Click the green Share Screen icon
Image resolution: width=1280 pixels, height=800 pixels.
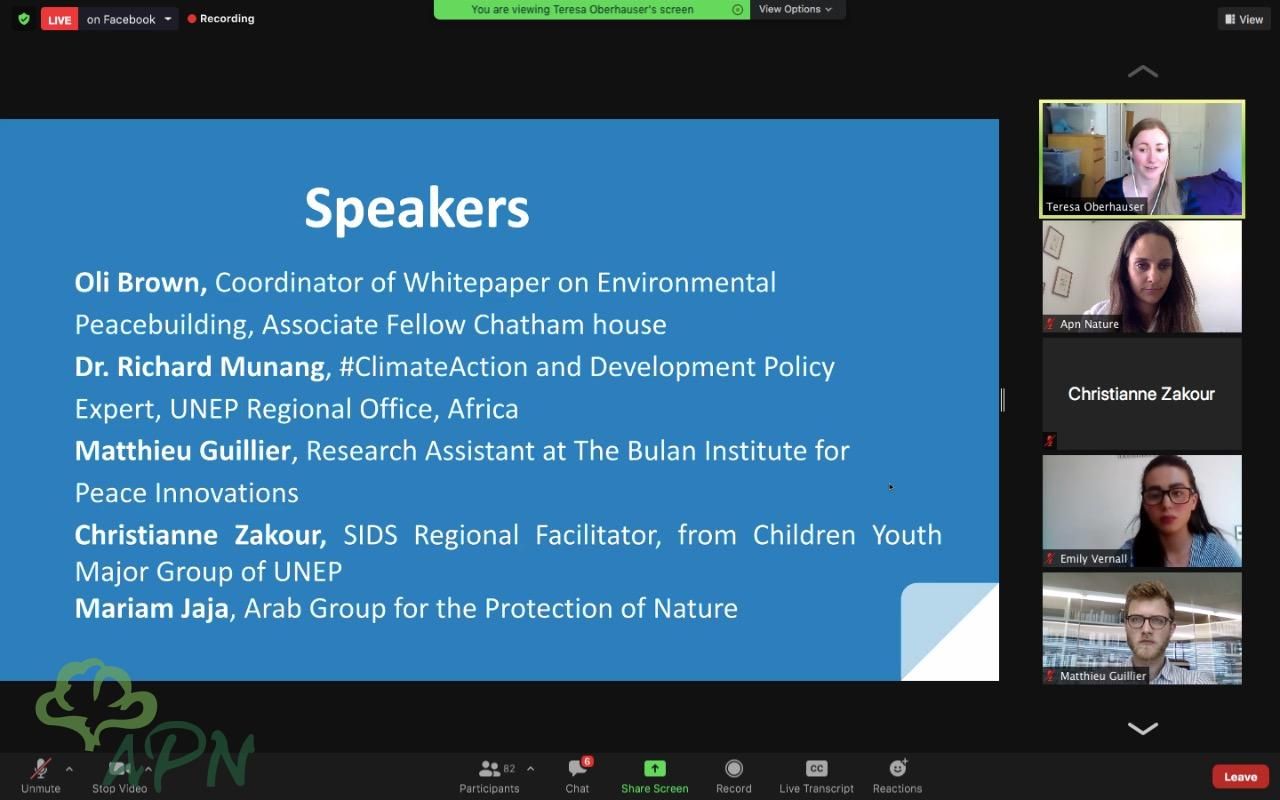point(654,768)
